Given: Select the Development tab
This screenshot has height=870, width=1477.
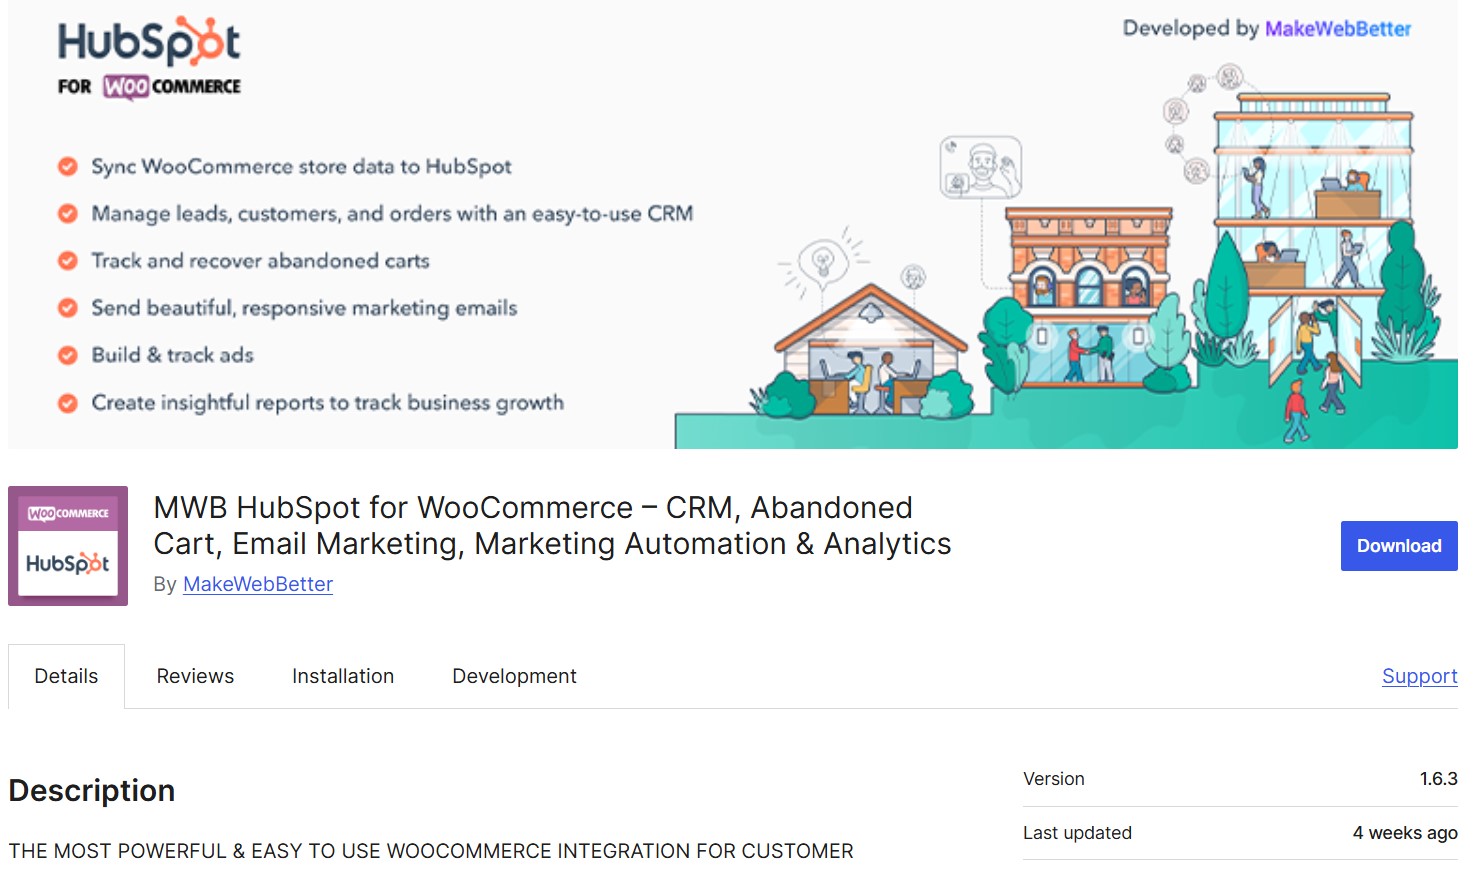Looking at the screenshot, I should [x=514, y=676].
